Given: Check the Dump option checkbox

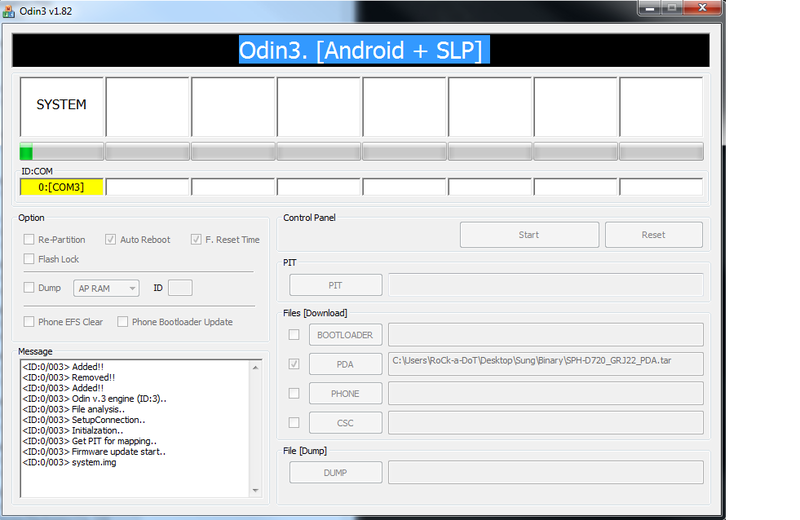Looking at the screenshot, I should [x=29, y=288].
